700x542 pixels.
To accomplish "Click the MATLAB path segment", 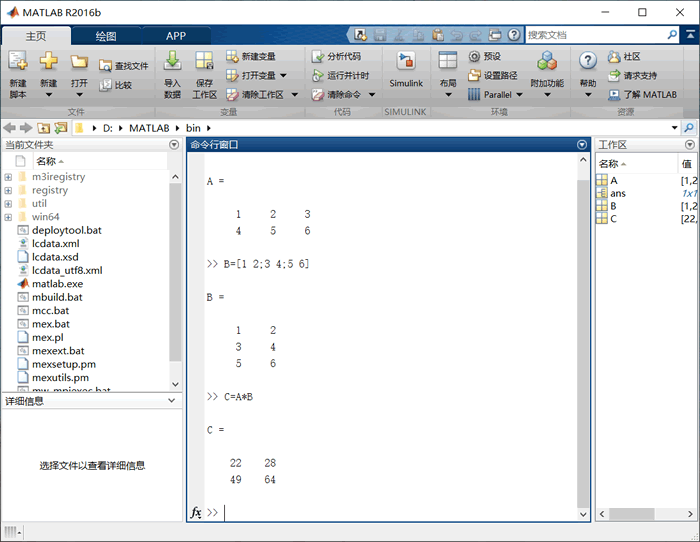I will point(149,128).
